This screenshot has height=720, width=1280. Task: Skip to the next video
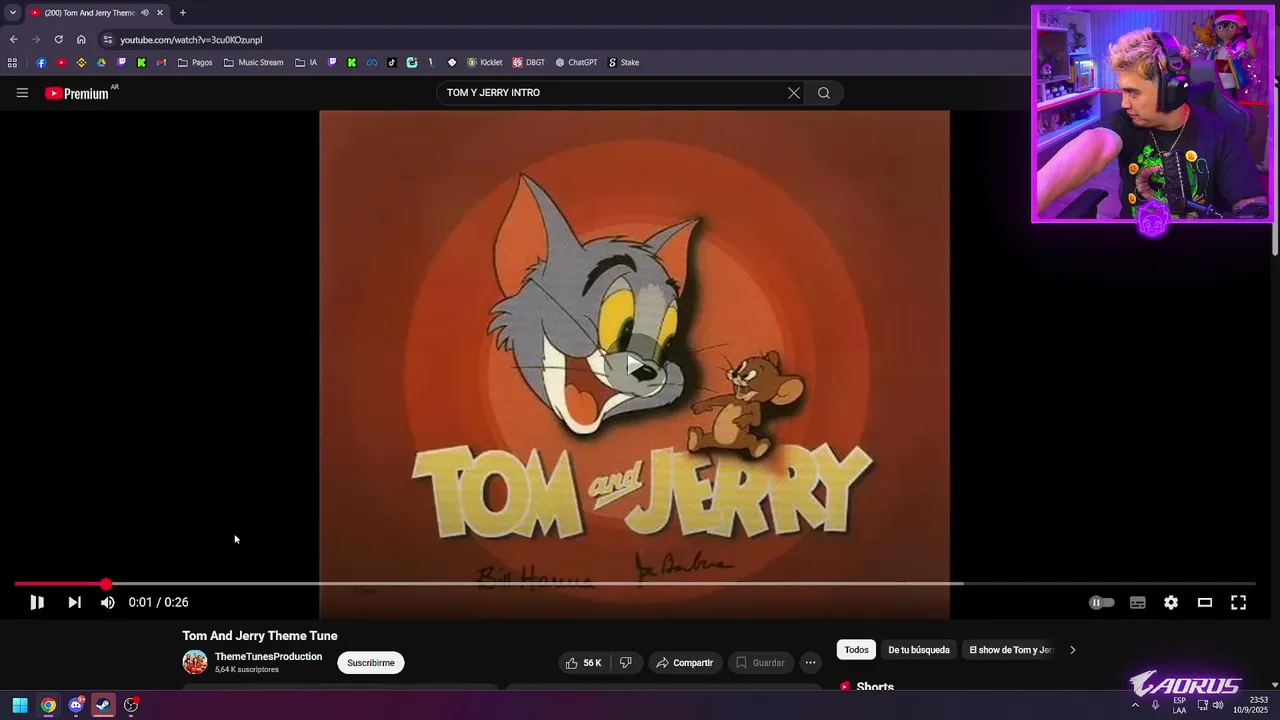click(x=74, y=602)
